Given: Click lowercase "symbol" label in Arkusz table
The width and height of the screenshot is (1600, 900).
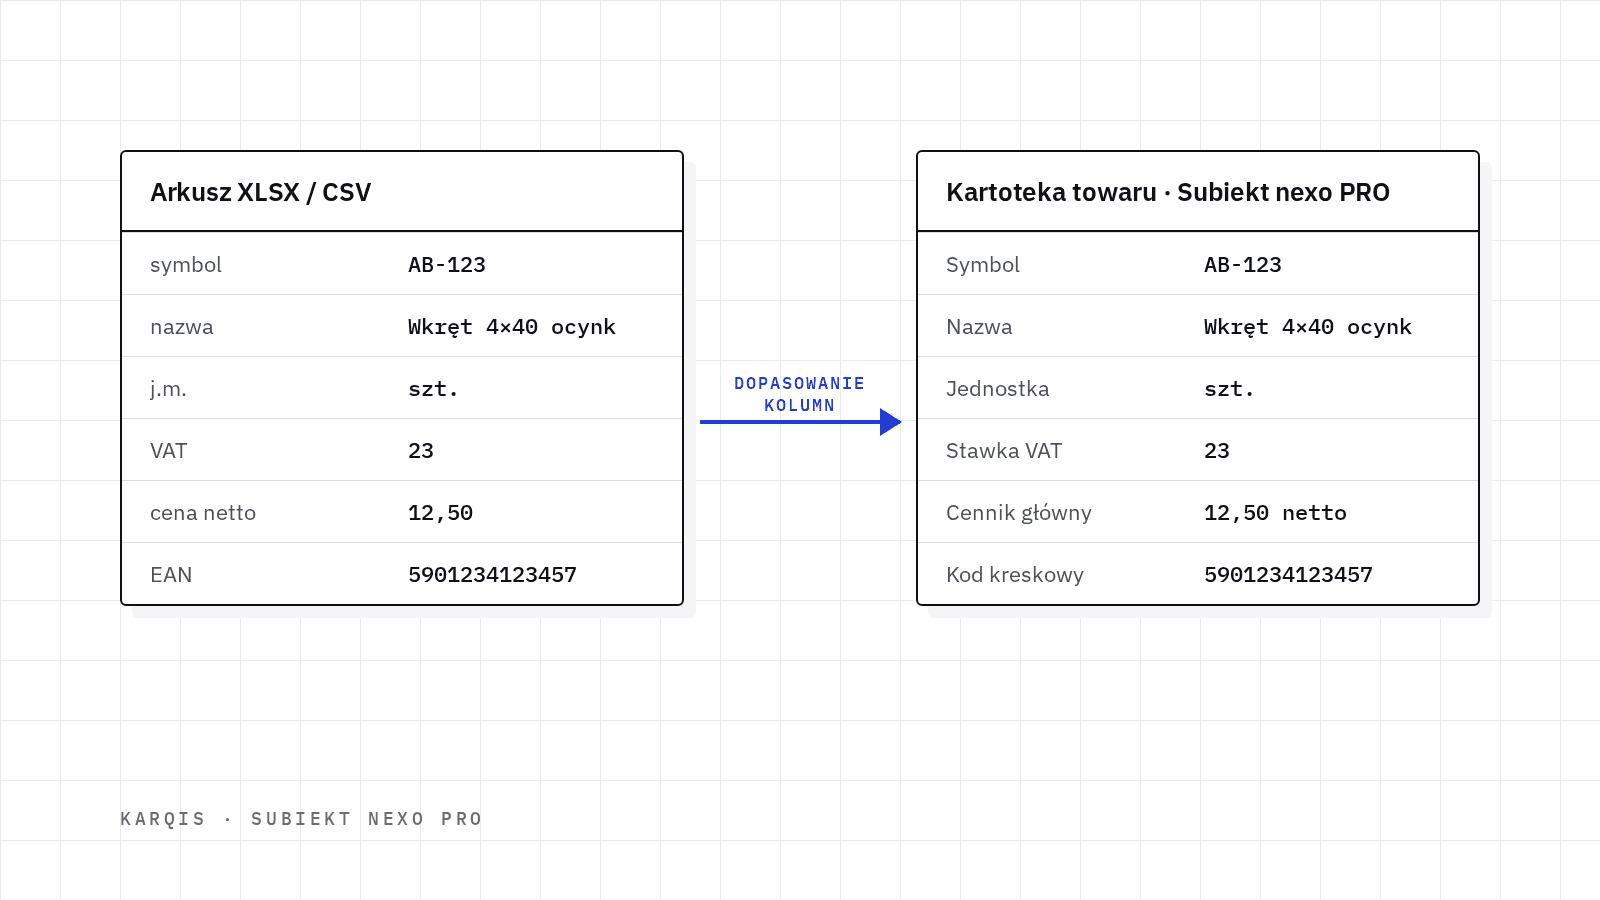Looking at the screenshot, I should 186,265.
